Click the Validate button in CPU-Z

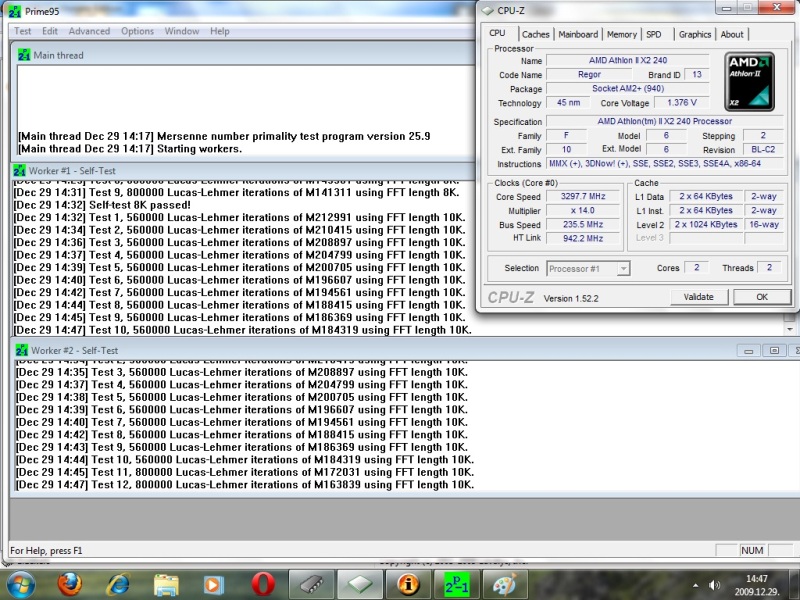coord(698,297)
